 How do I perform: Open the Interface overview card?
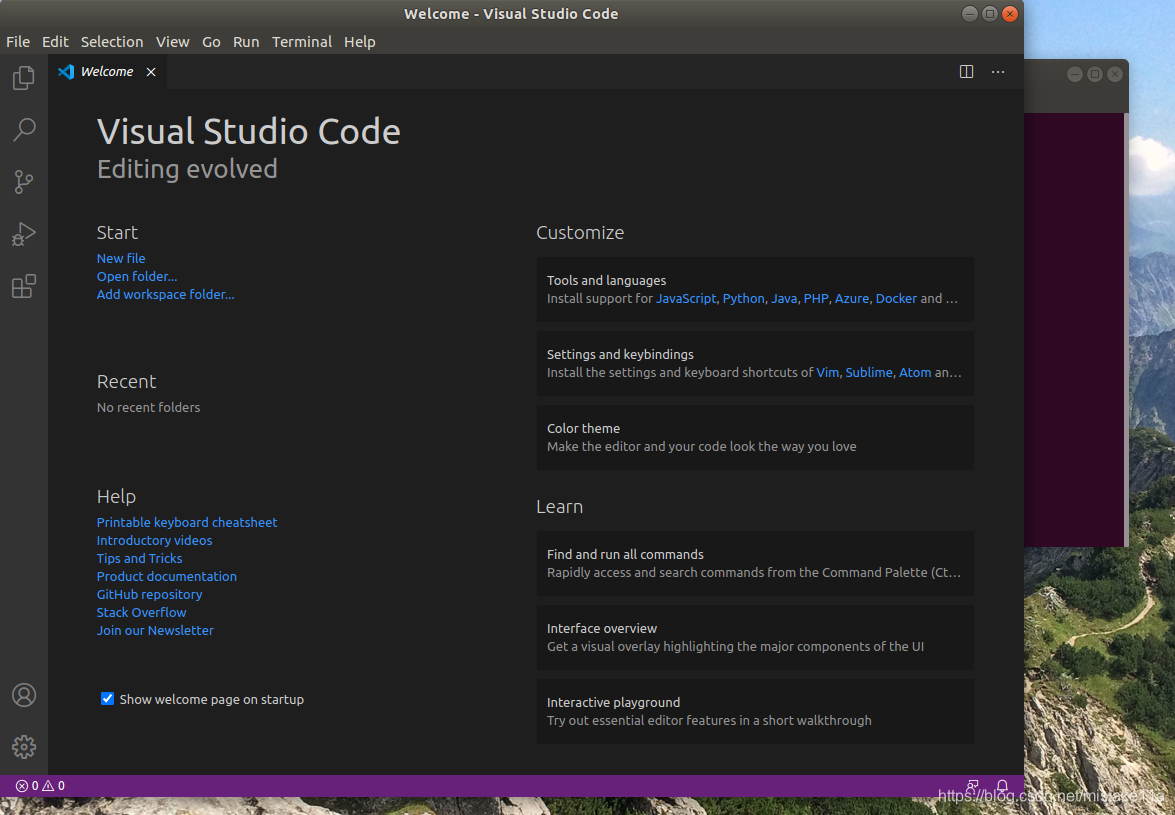[755, 637]
